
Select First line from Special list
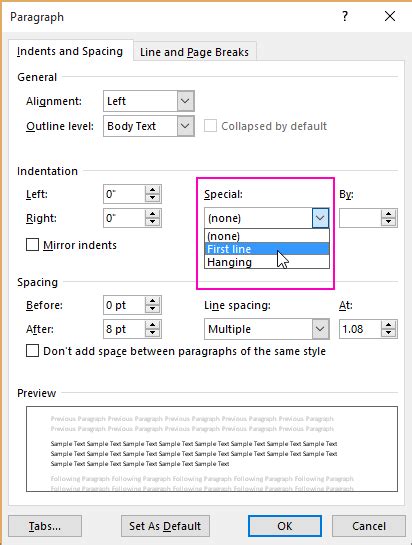coord(267,249)
